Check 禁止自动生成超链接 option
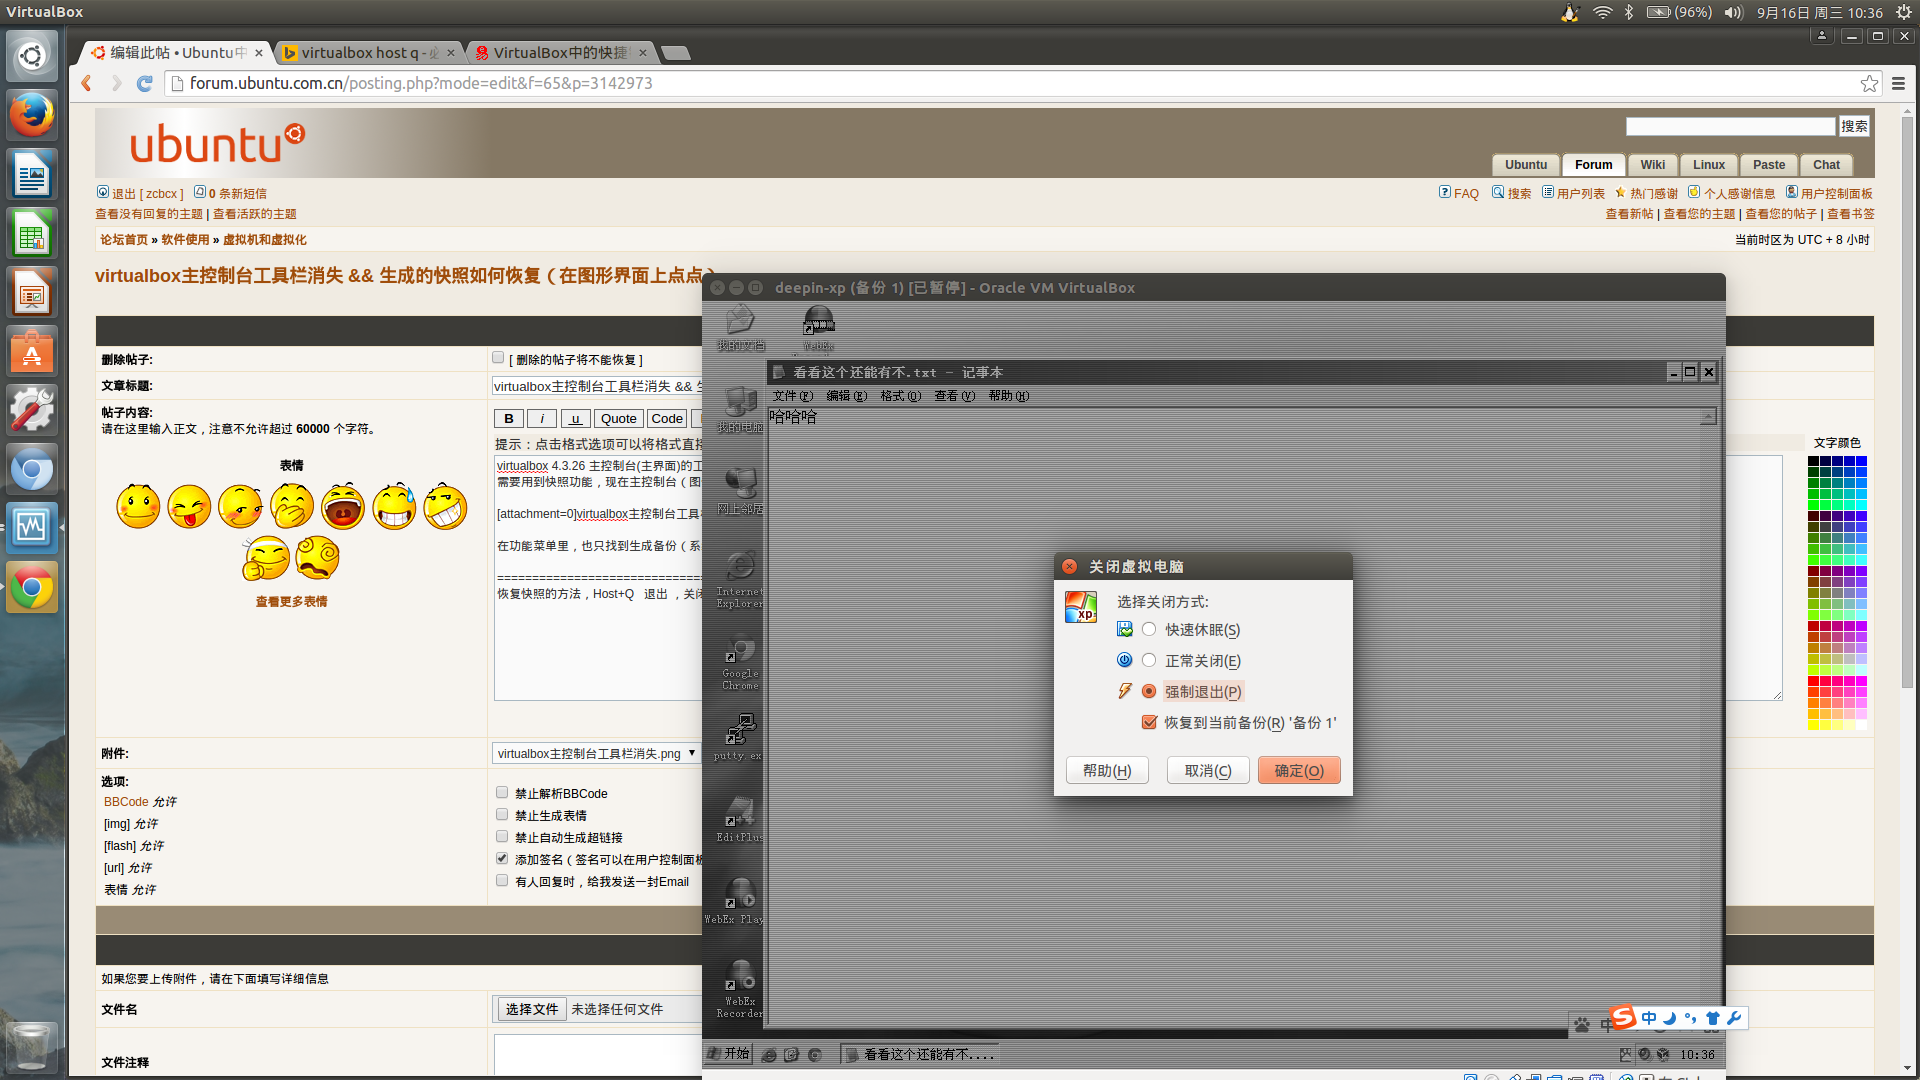 coord(502,836)
